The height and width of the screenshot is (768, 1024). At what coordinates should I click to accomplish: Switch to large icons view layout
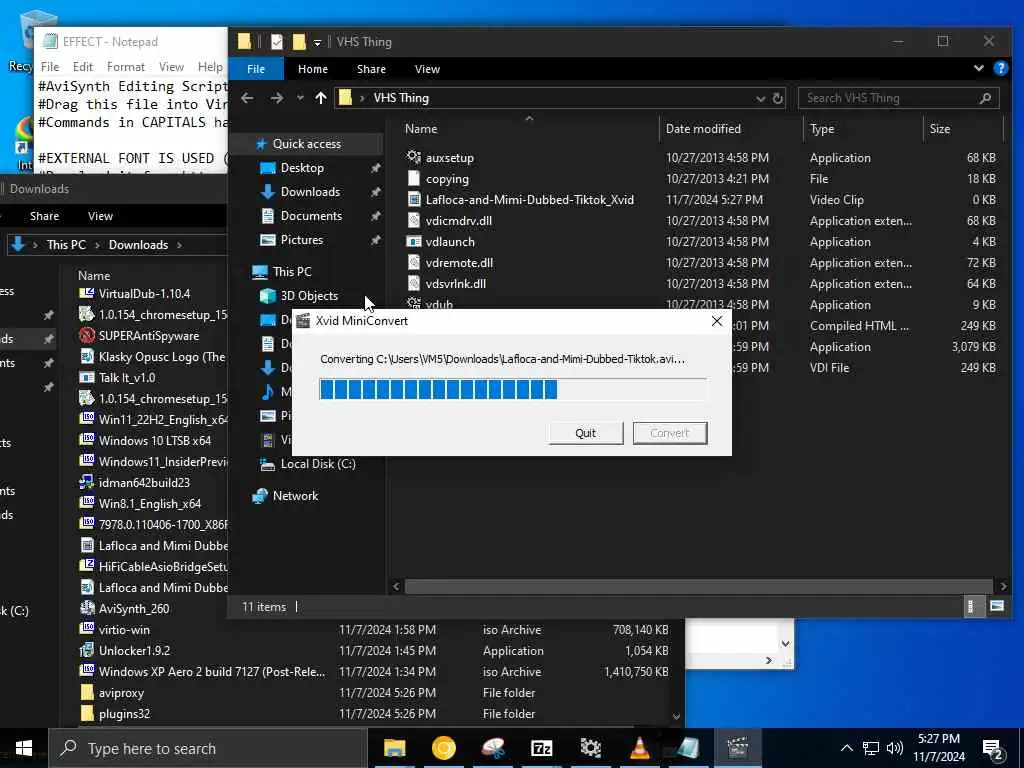coord(996,606)
